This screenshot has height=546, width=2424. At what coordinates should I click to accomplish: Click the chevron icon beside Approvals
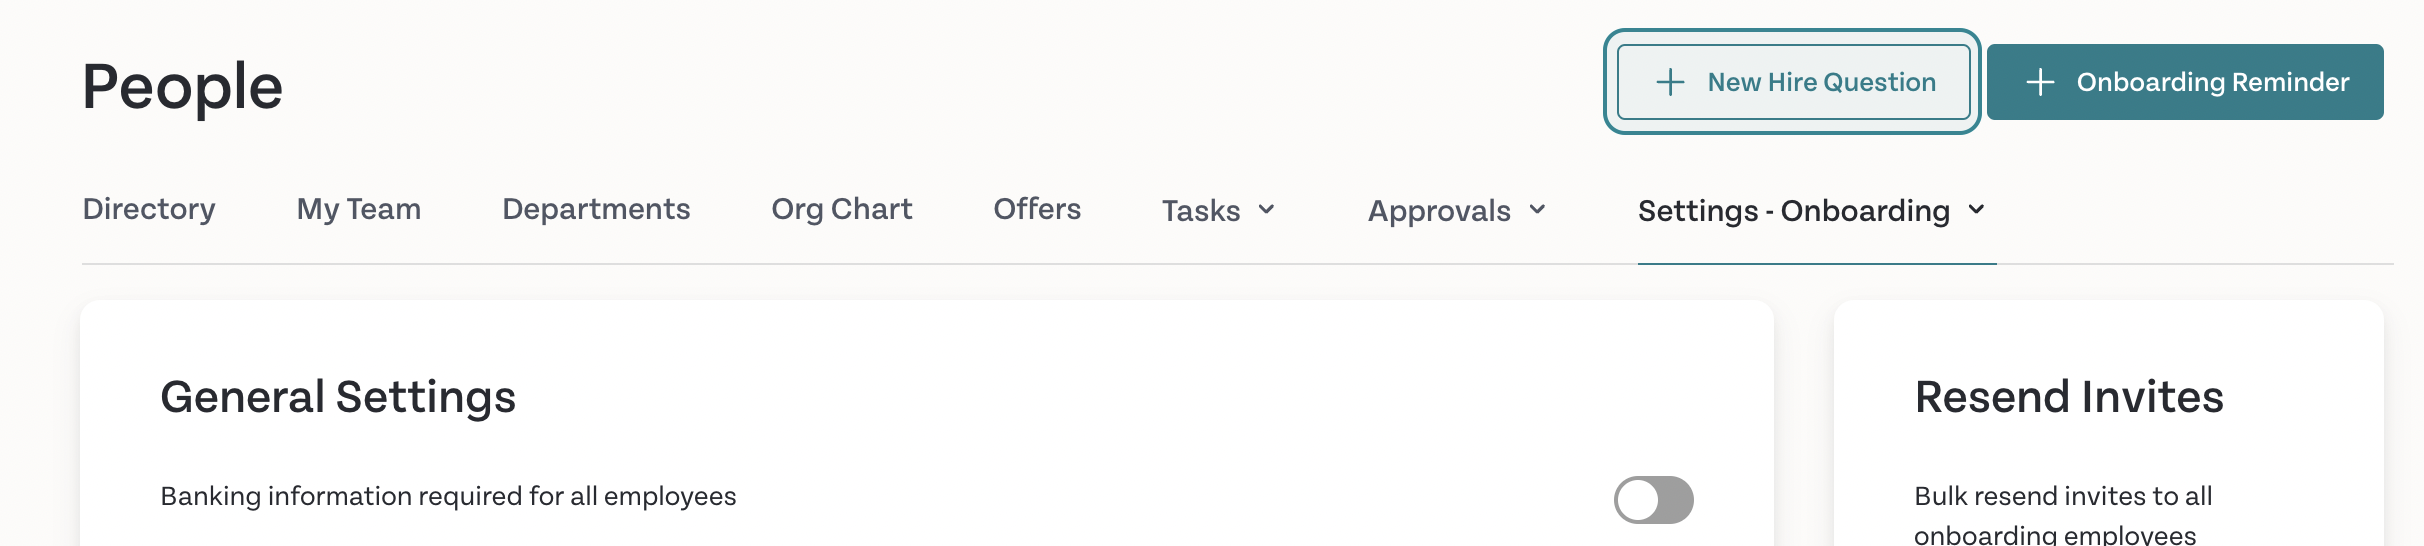(1537, 210)
